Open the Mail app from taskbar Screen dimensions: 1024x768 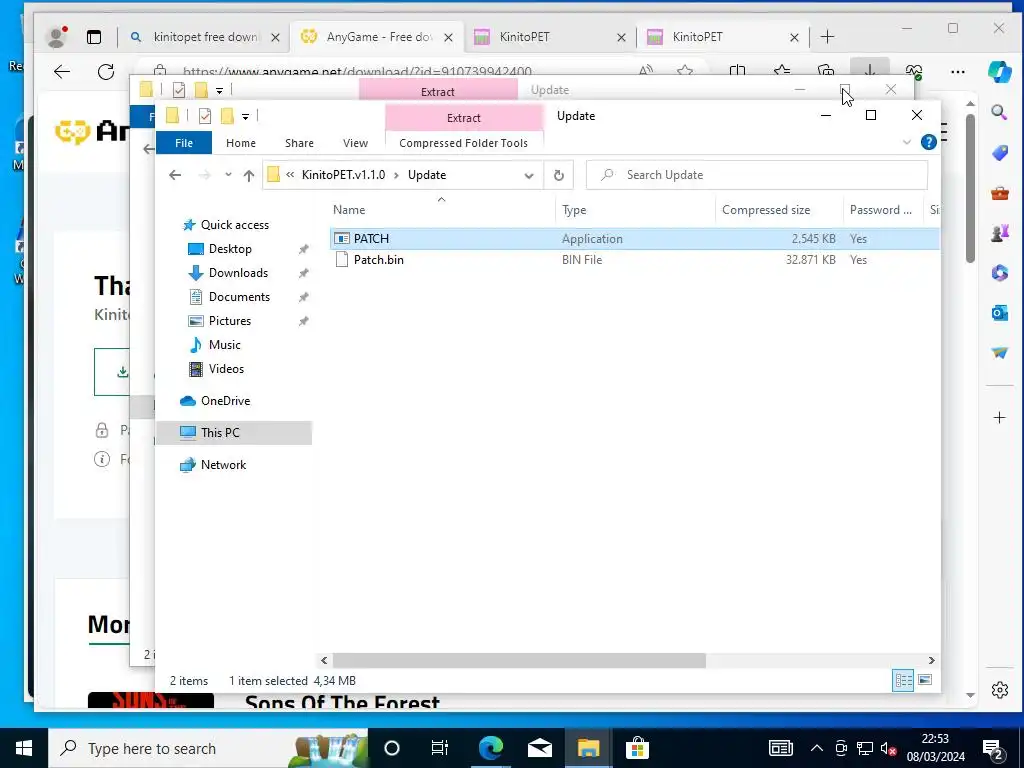(539, 748)
